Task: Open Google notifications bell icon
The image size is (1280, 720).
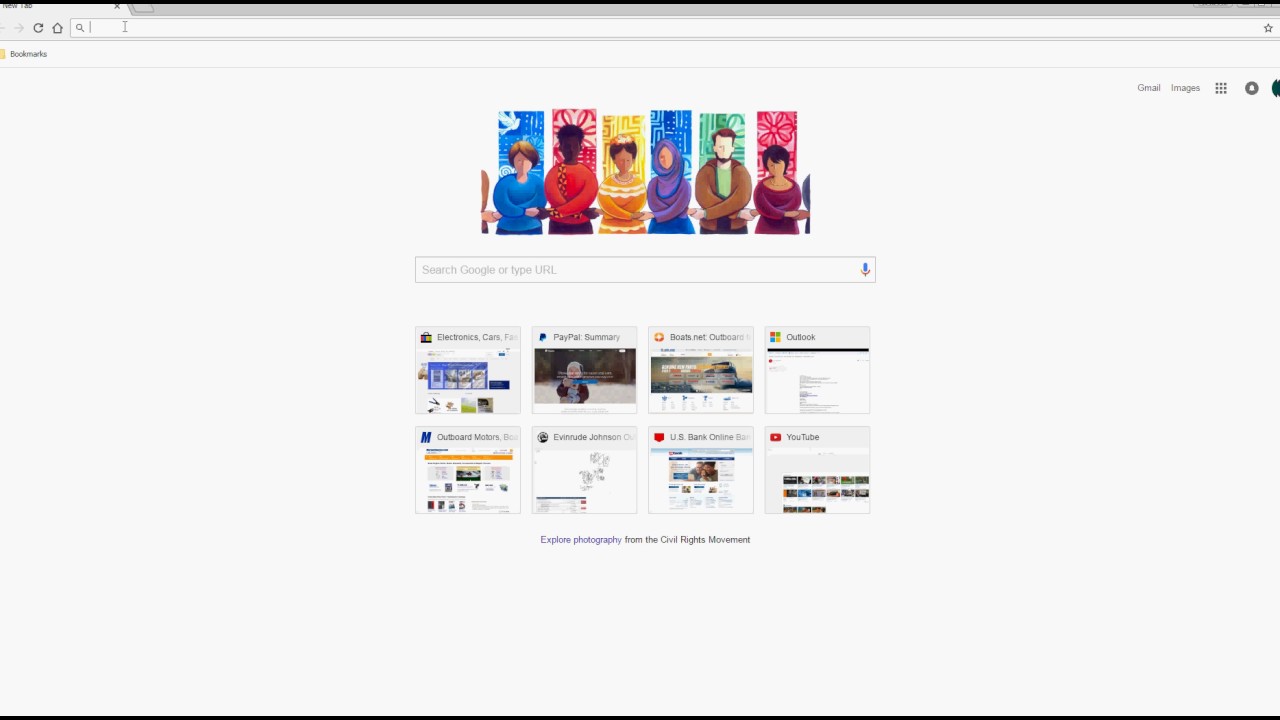Action: [1251, 88]
